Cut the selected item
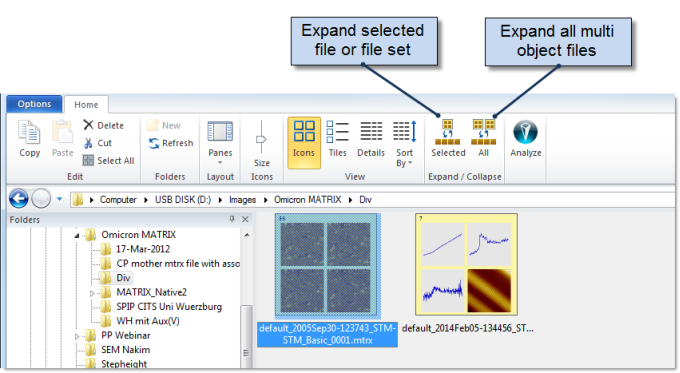Viewport: 680px width, 373px height. tap(98, 143)
